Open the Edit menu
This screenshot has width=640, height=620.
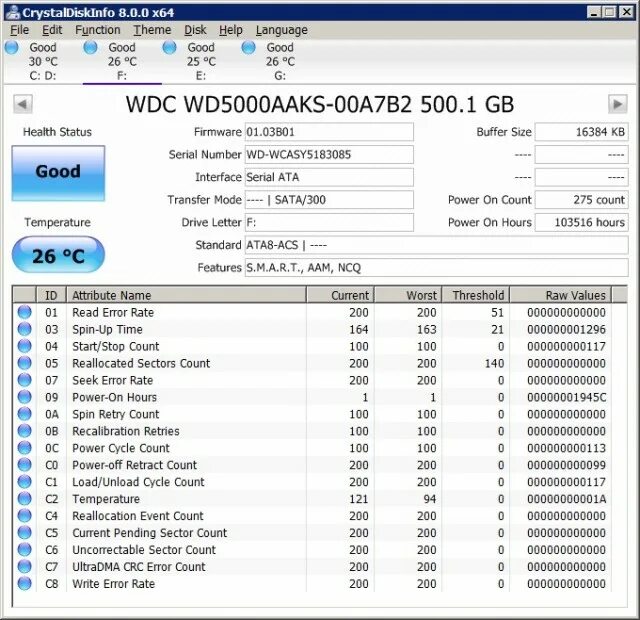[52, 30]
